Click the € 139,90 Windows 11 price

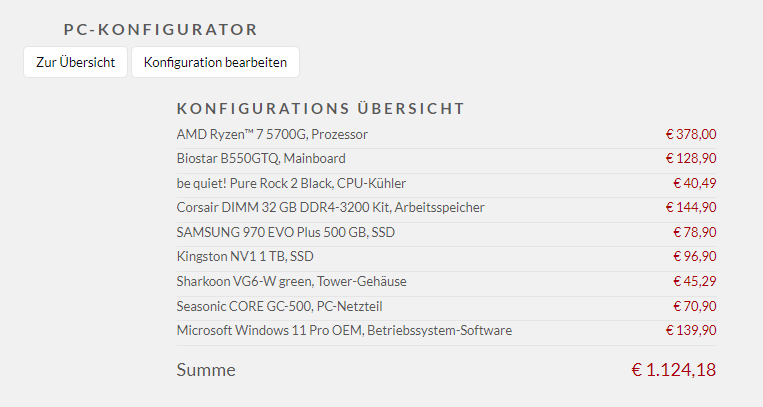point(691,330)
